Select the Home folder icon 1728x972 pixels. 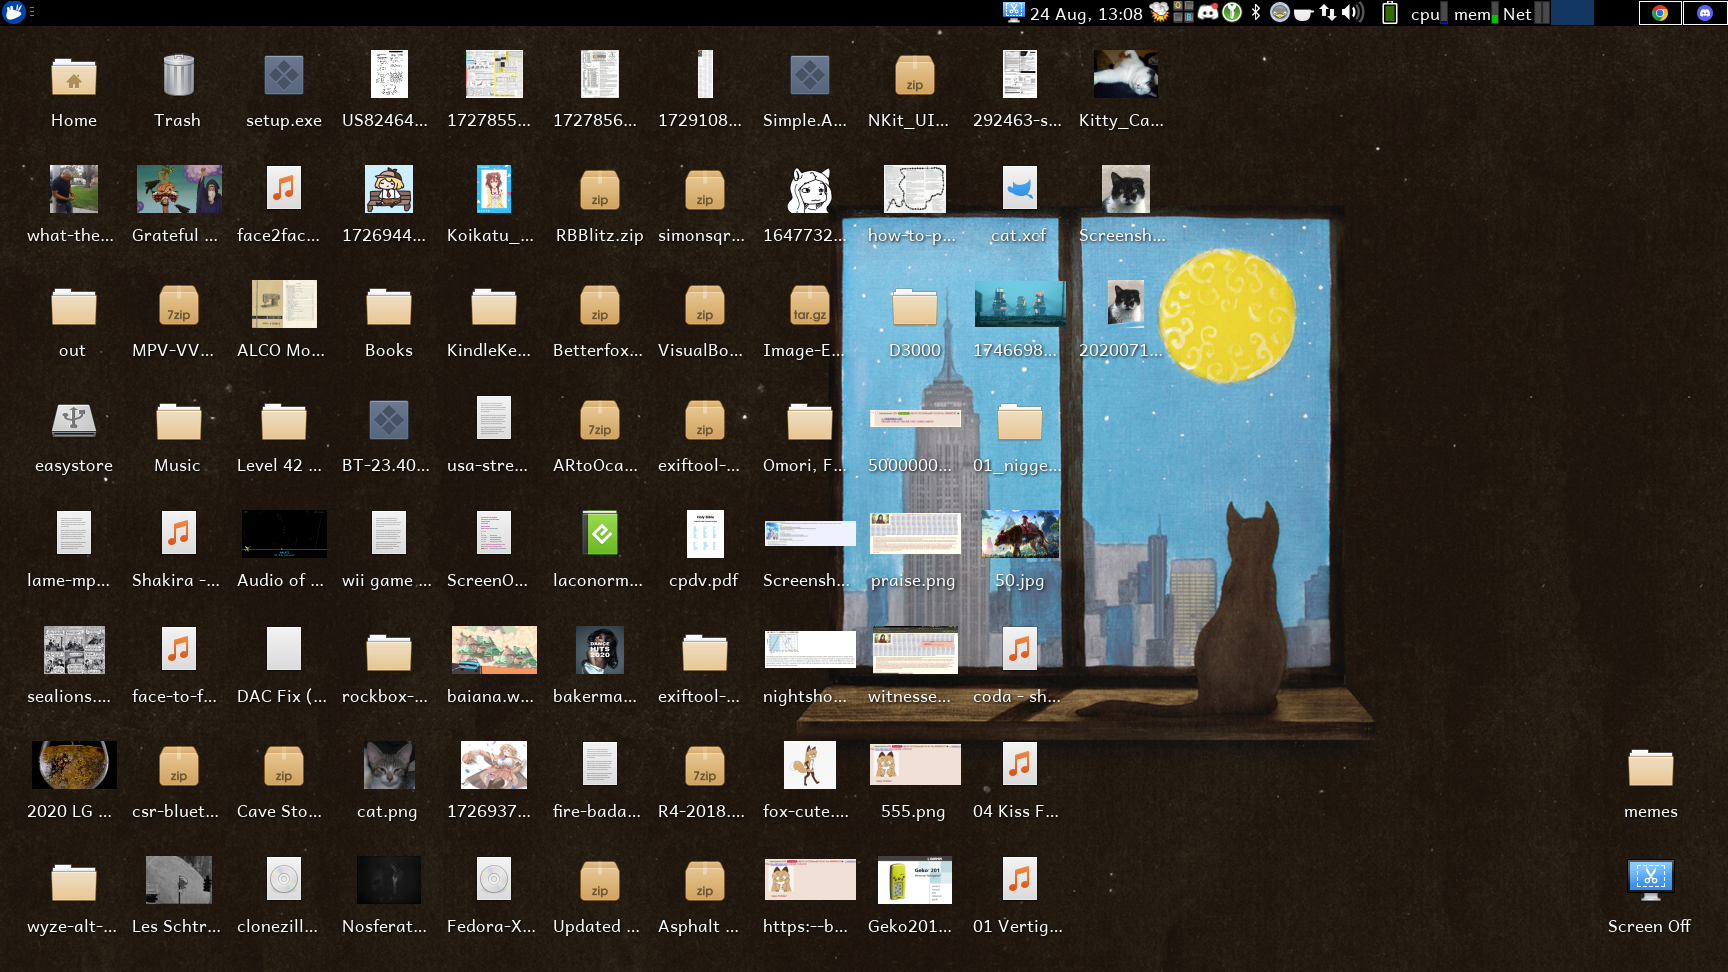[x=74, y=77]
